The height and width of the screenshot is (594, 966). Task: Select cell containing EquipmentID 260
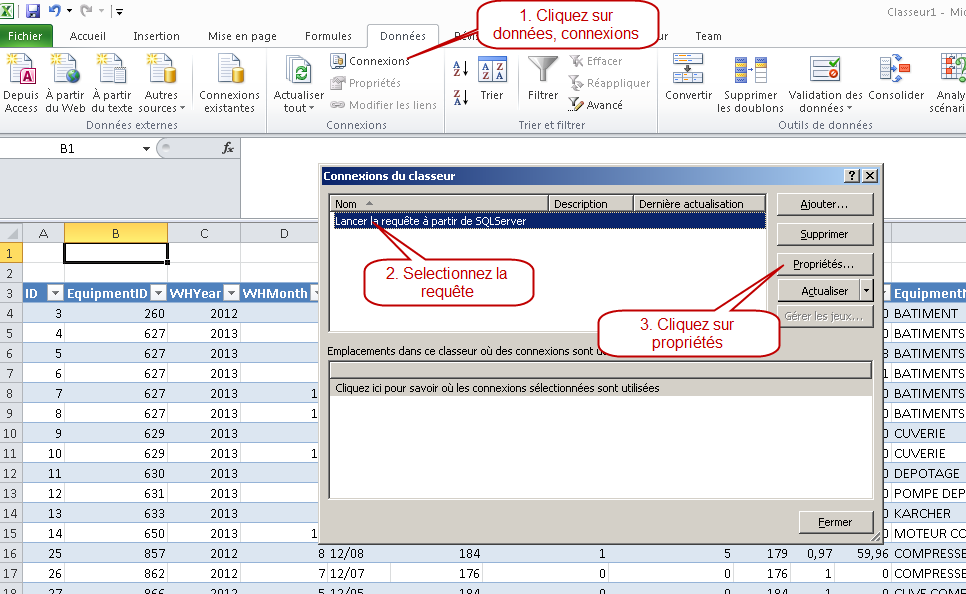116,314
